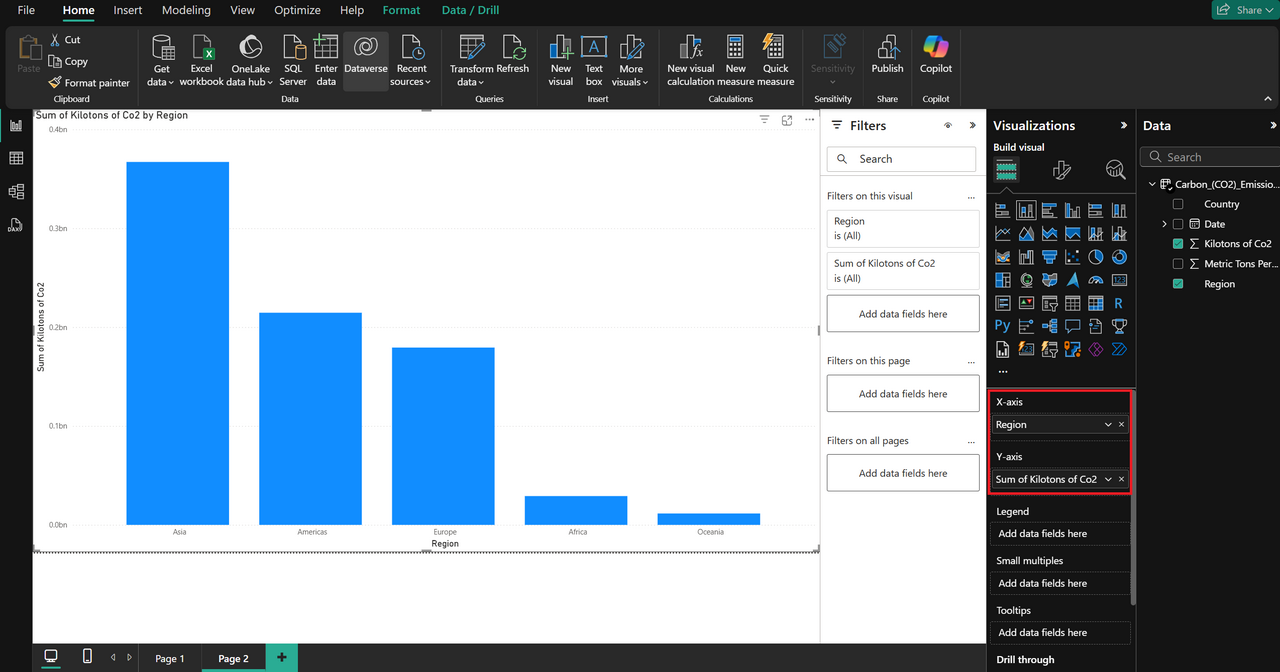Viewport: 1280px width, 672px height.
Task: Pick the scatter chart visual
Action: 1072,257
